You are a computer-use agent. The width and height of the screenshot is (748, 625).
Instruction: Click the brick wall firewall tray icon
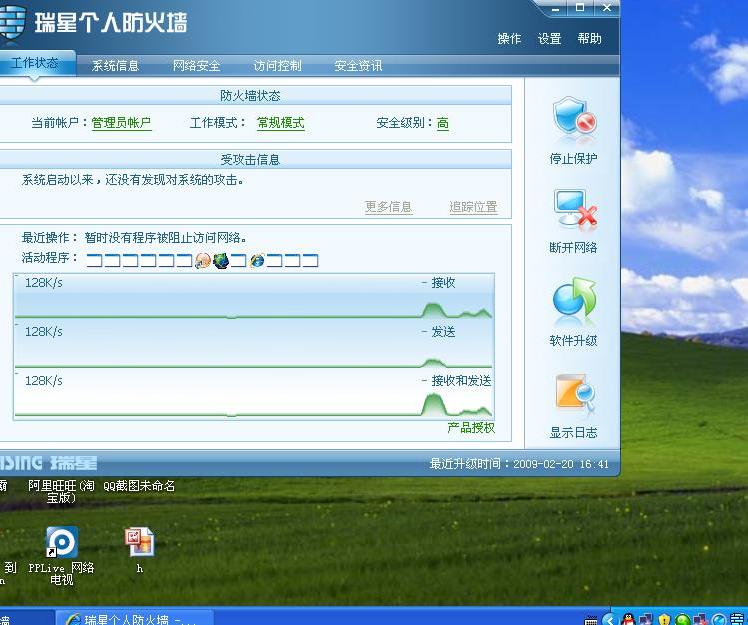(x=738, y=619)
